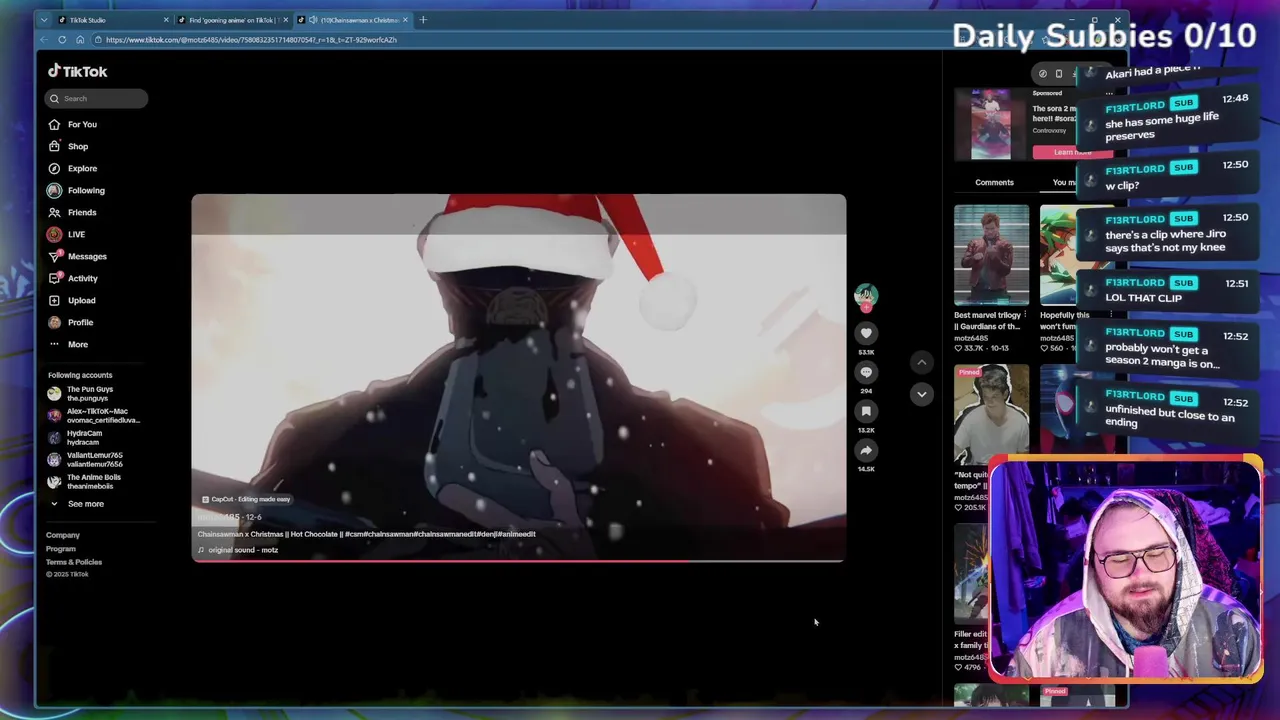Open the compass icon in floating toolbar
The height and width of the screenshot is (720, 1280).
tap(1042, 73)
